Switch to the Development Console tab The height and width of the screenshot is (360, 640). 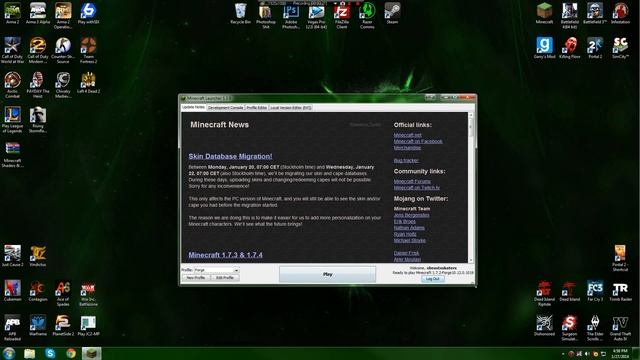pyautogui.click(x=225, y=108)
